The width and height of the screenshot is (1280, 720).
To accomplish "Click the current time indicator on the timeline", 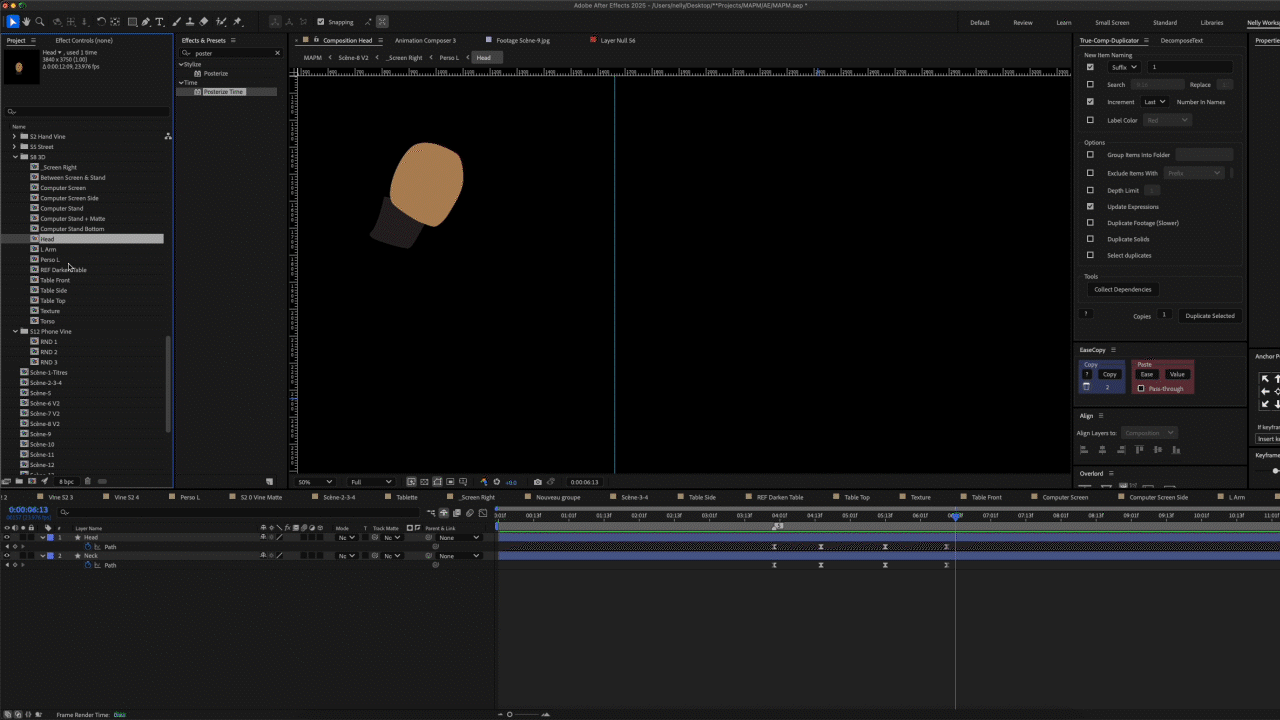I will [955, 516].
